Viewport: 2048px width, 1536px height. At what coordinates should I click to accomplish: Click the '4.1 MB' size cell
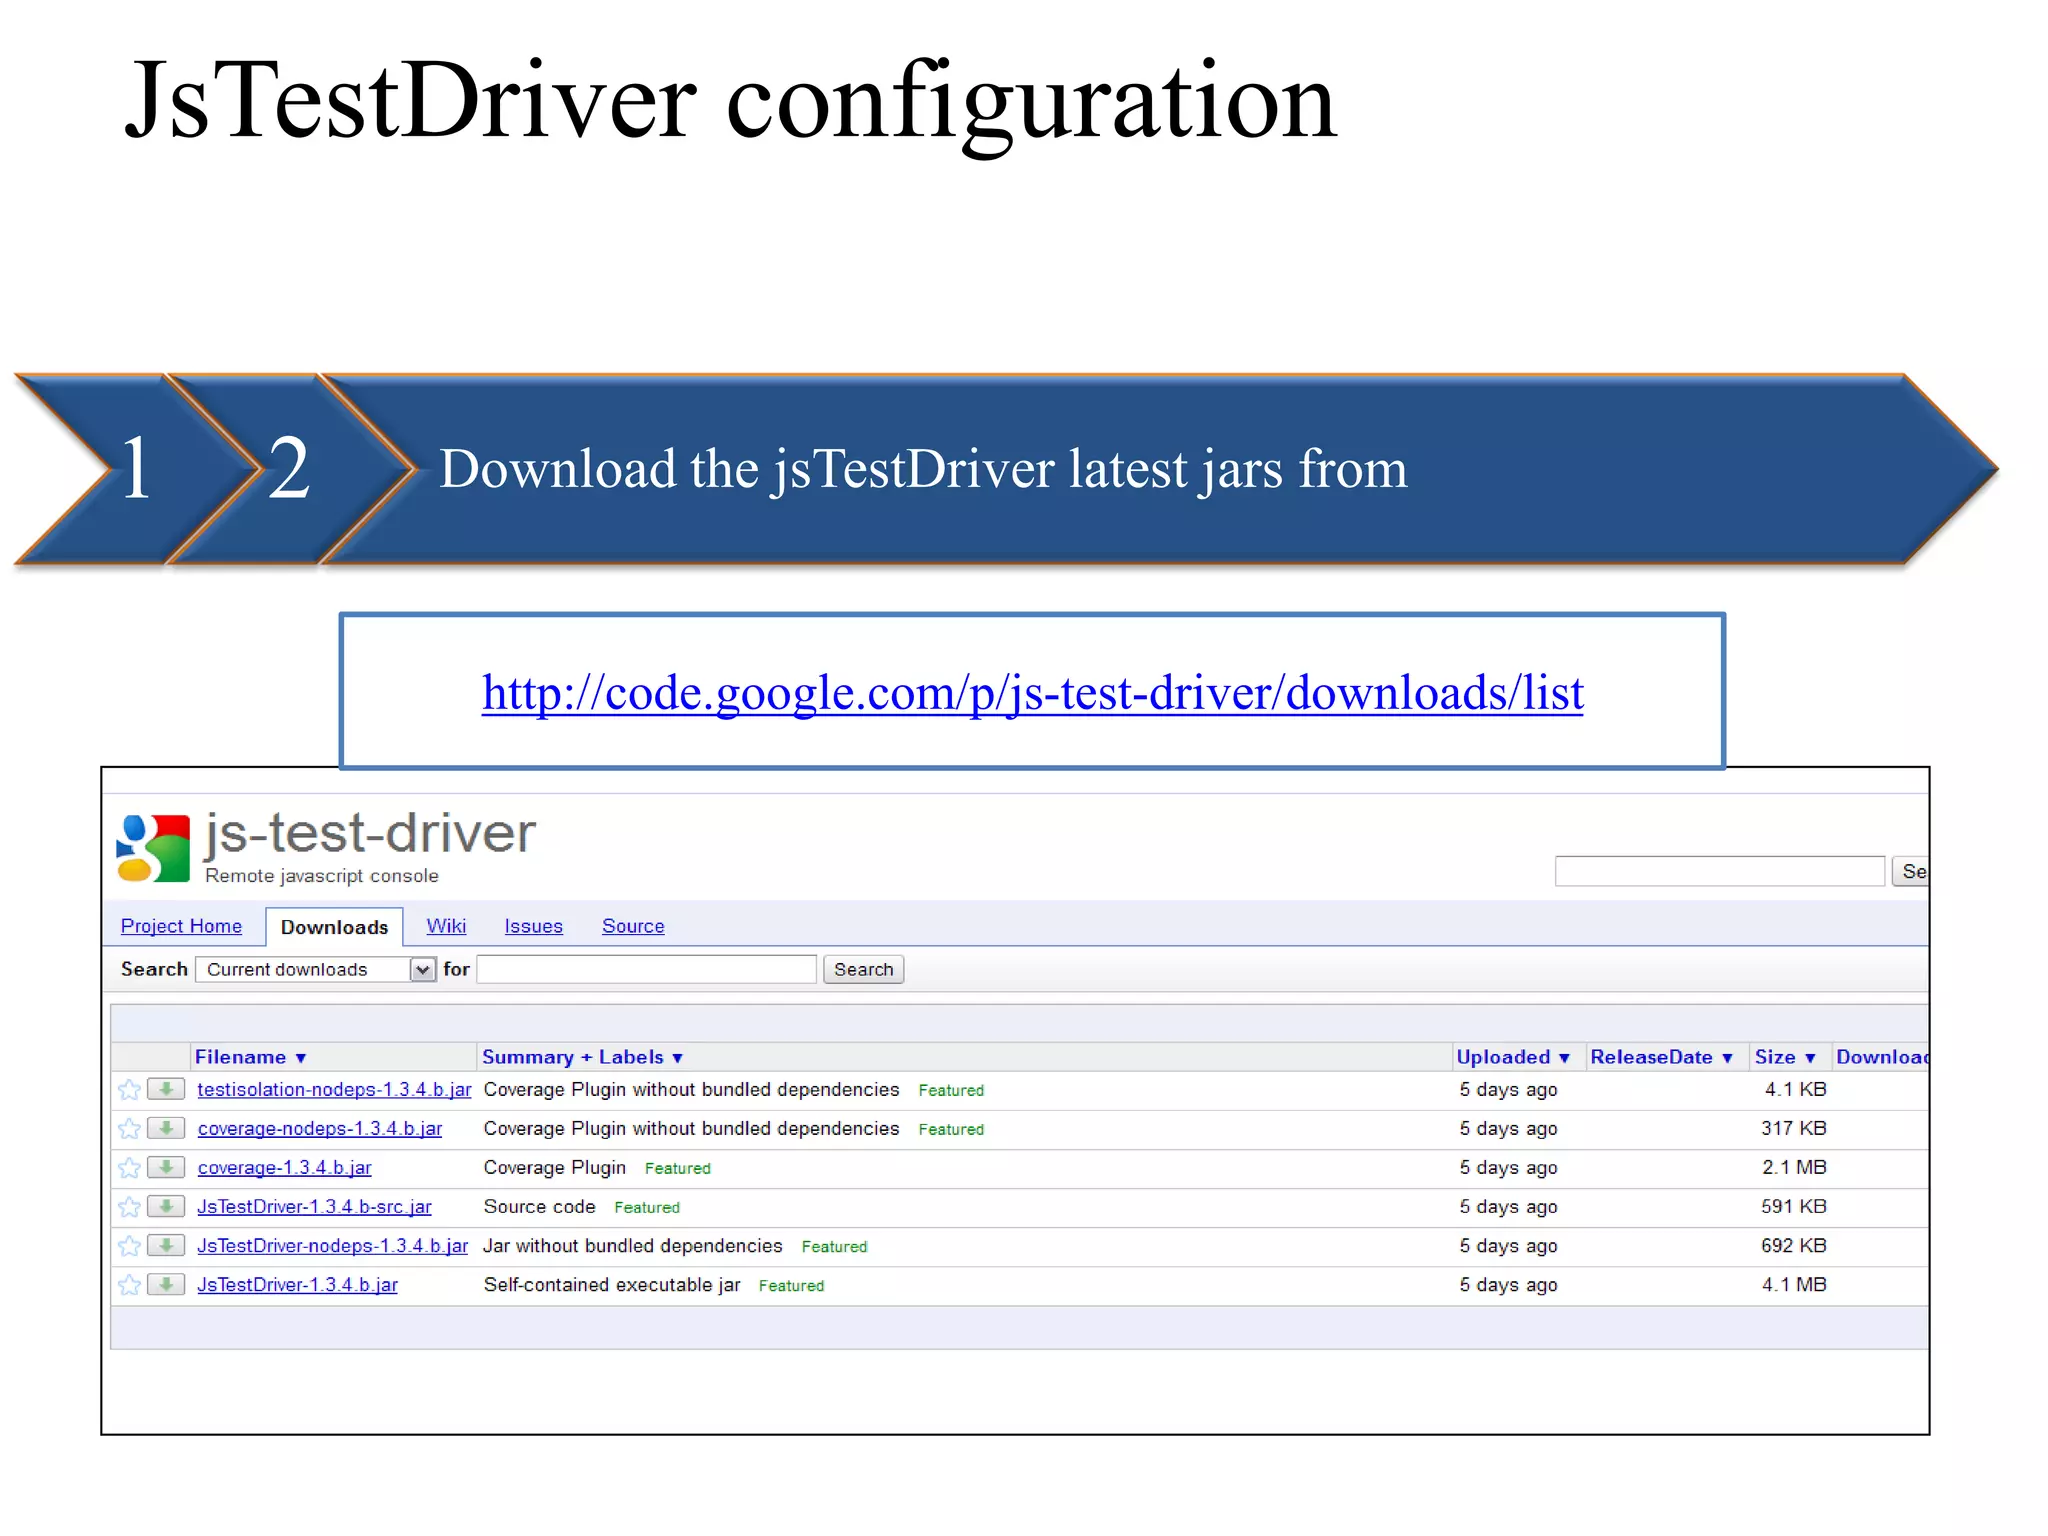click(1794, 1285)
